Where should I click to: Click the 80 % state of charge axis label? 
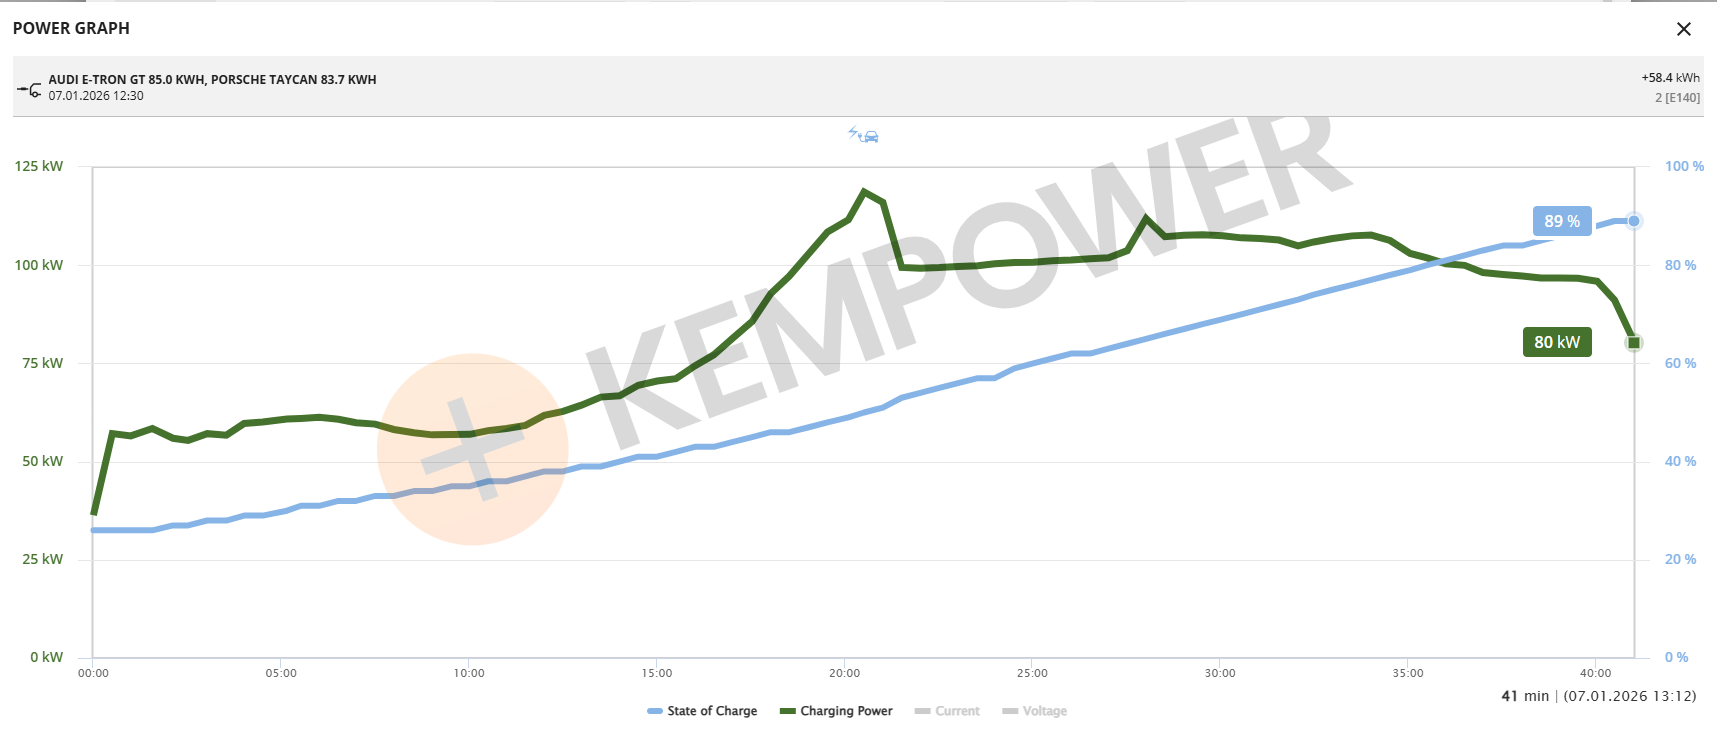click(x=1680, y=265)
